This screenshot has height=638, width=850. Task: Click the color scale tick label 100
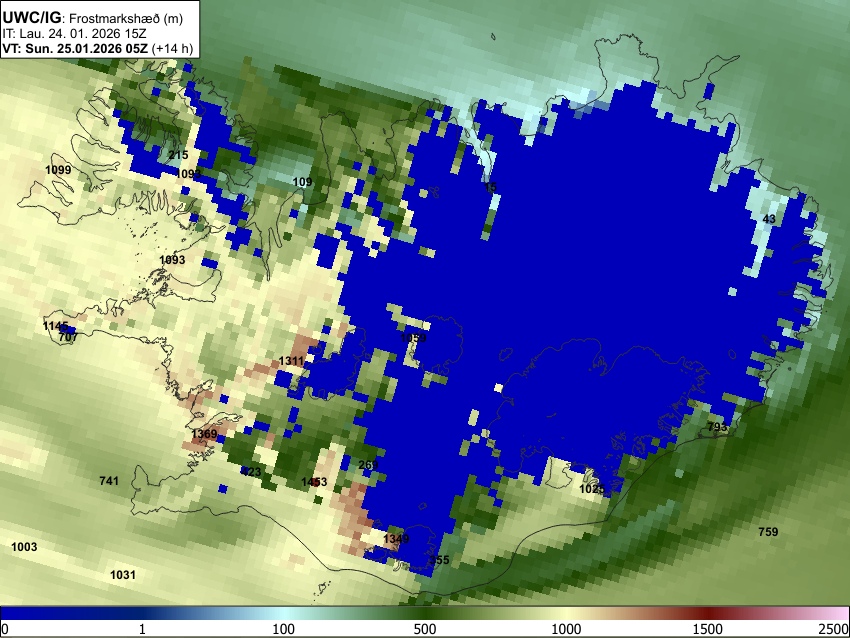(x=283, y=629)
